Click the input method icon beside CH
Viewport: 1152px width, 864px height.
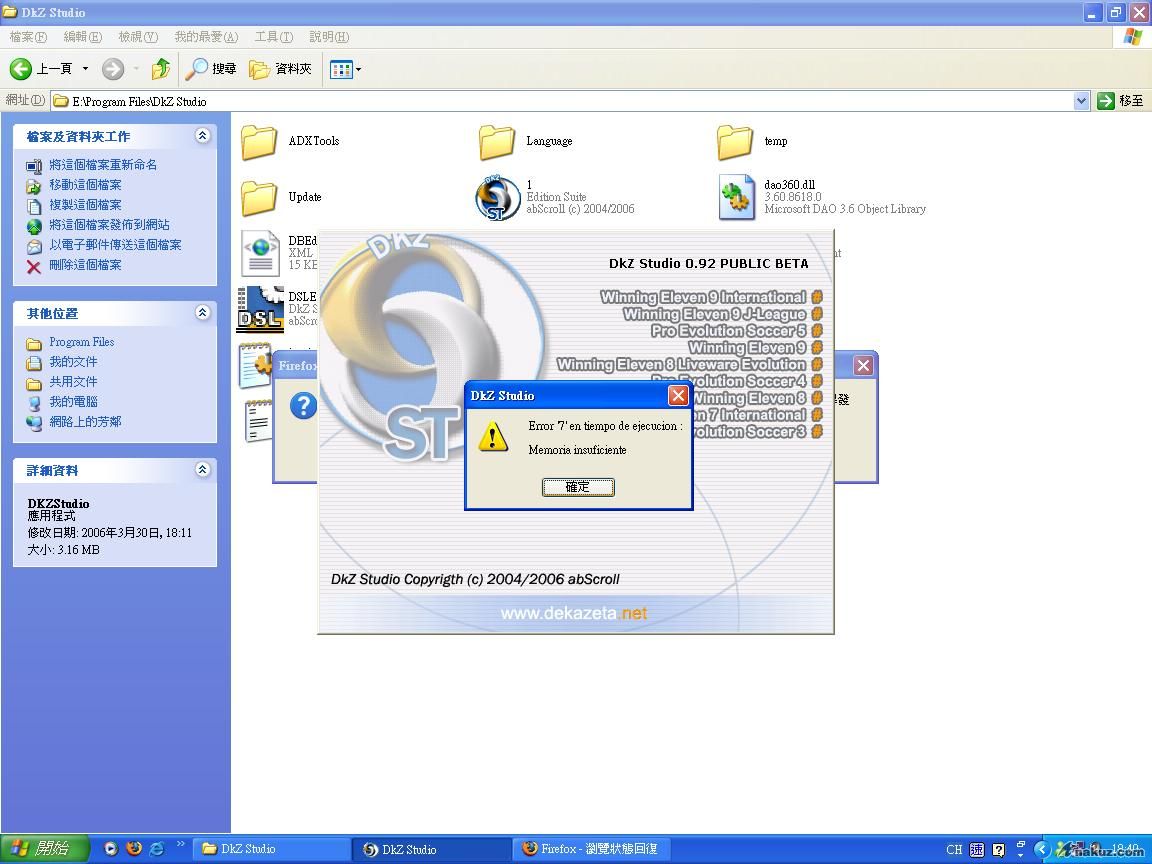tap(976, 849)
